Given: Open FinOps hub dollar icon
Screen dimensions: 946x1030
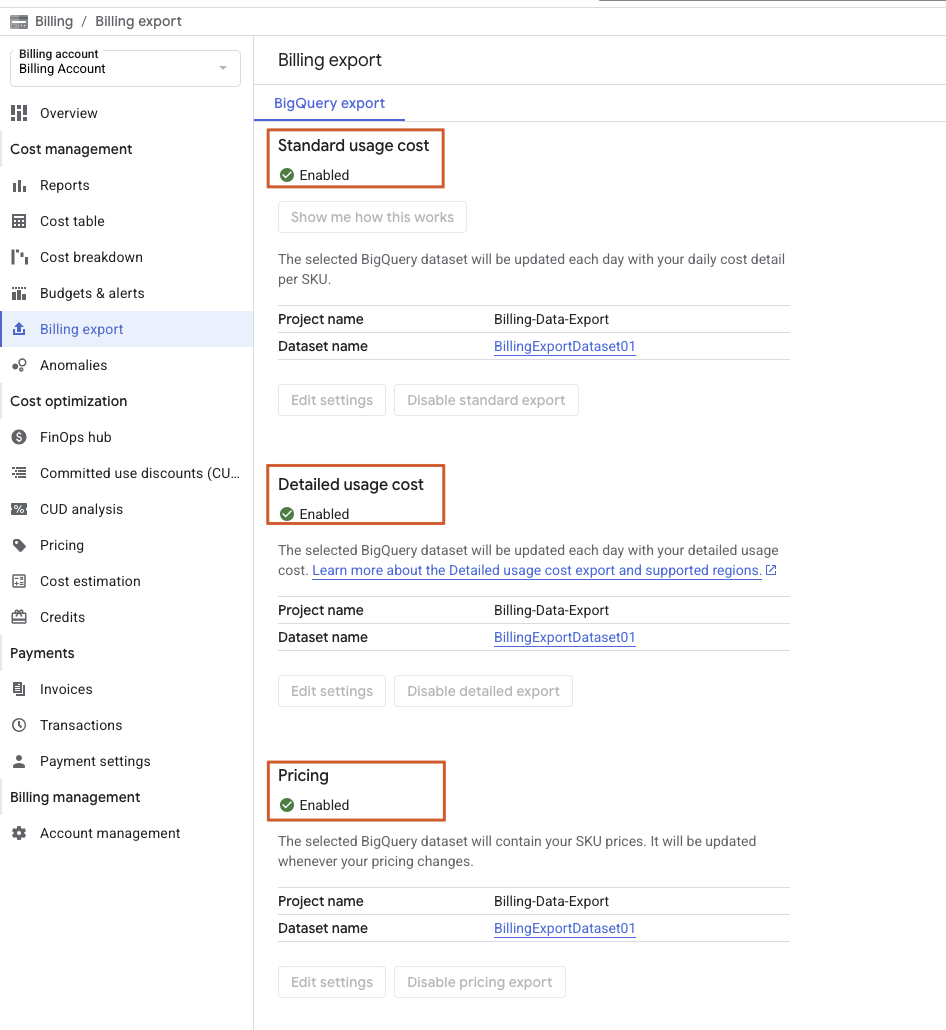Looking at the screenshot, I should coord(19,437).
